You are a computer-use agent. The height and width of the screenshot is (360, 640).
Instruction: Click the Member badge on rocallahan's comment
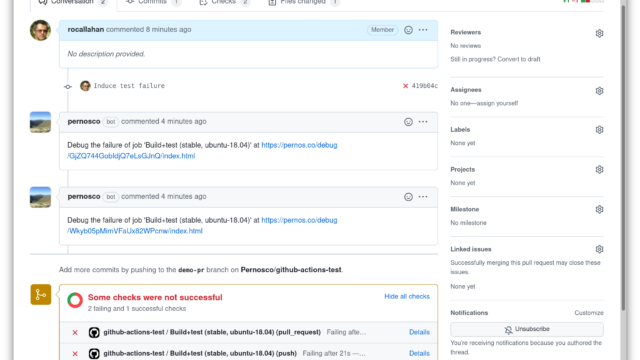coord(382,30)
